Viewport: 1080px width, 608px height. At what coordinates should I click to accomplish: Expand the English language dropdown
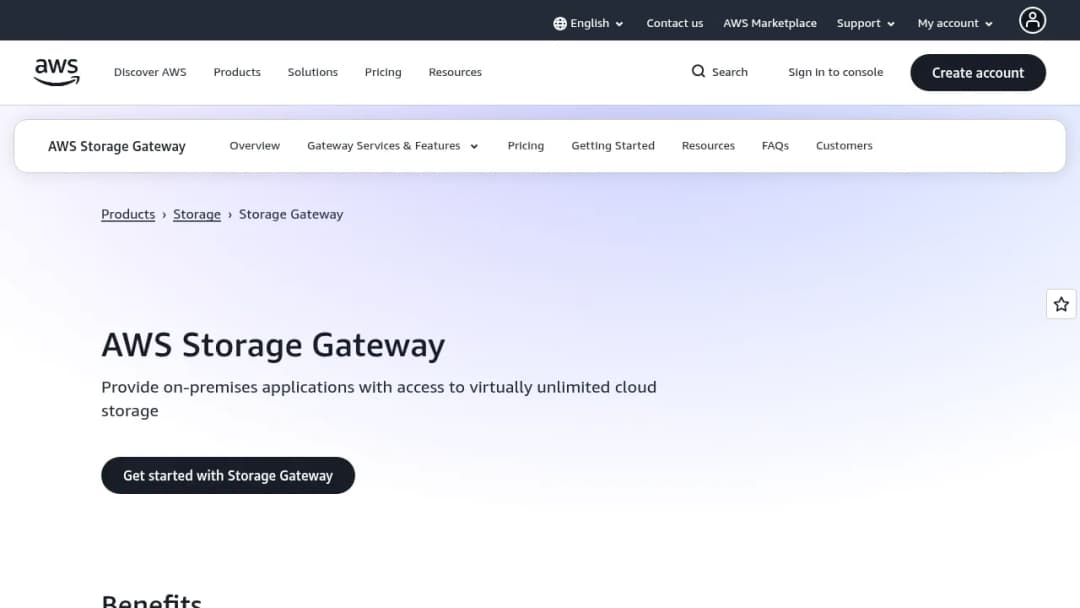(x=589, y=23)
